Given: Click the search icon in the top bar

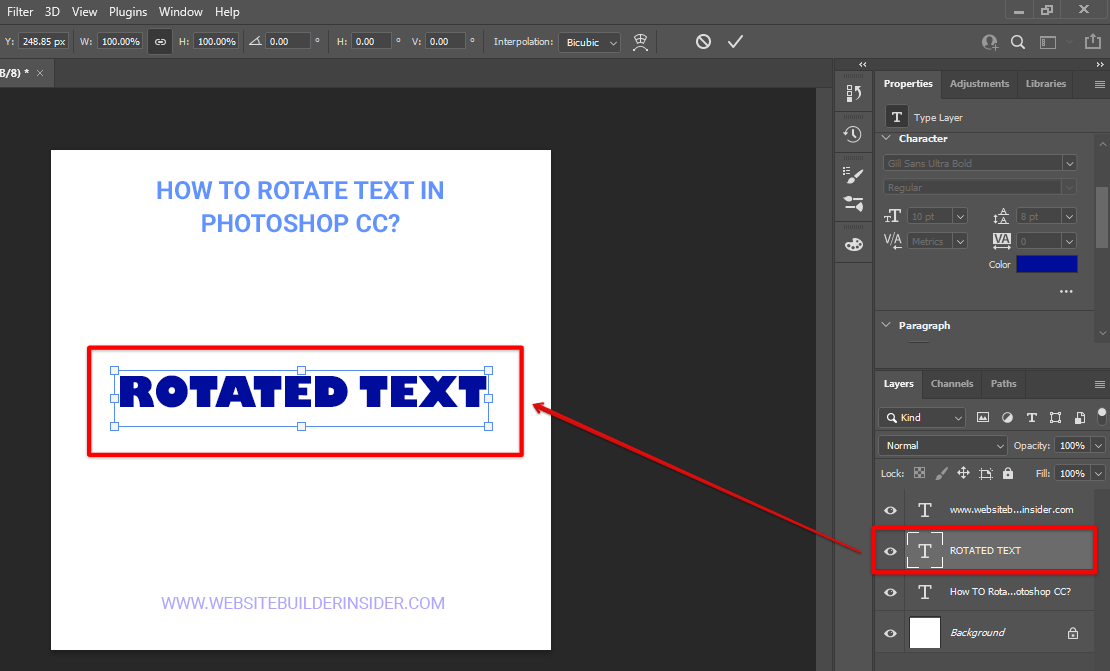Looking at the screenshot, I should (1018, 42).
